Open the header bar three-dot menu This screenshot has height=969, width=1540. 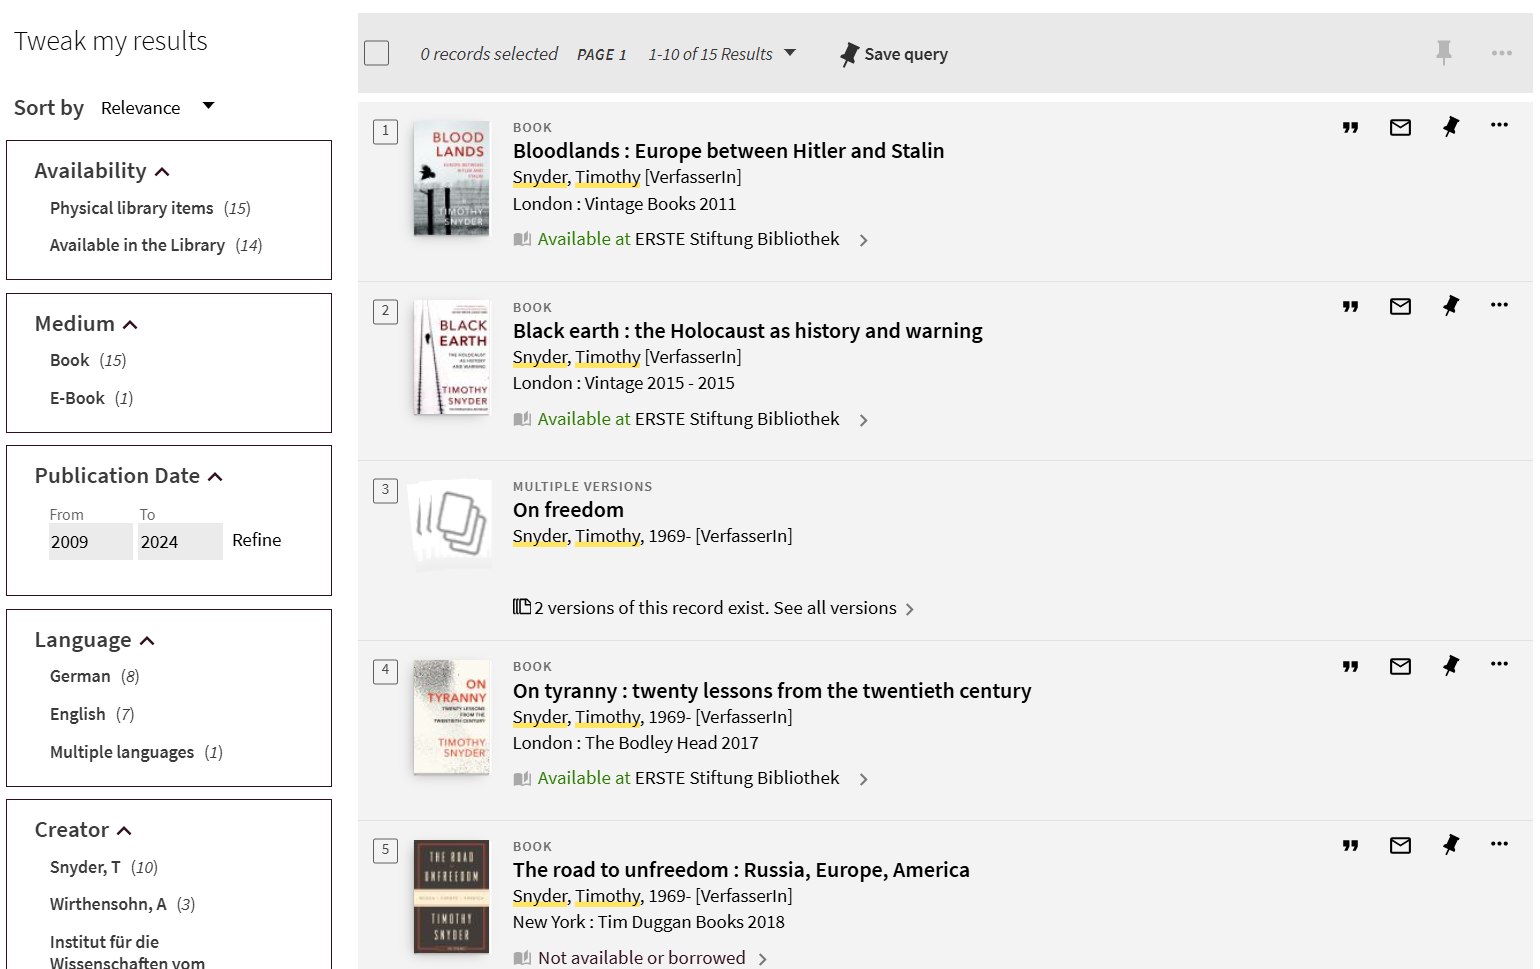[1501, 53]
